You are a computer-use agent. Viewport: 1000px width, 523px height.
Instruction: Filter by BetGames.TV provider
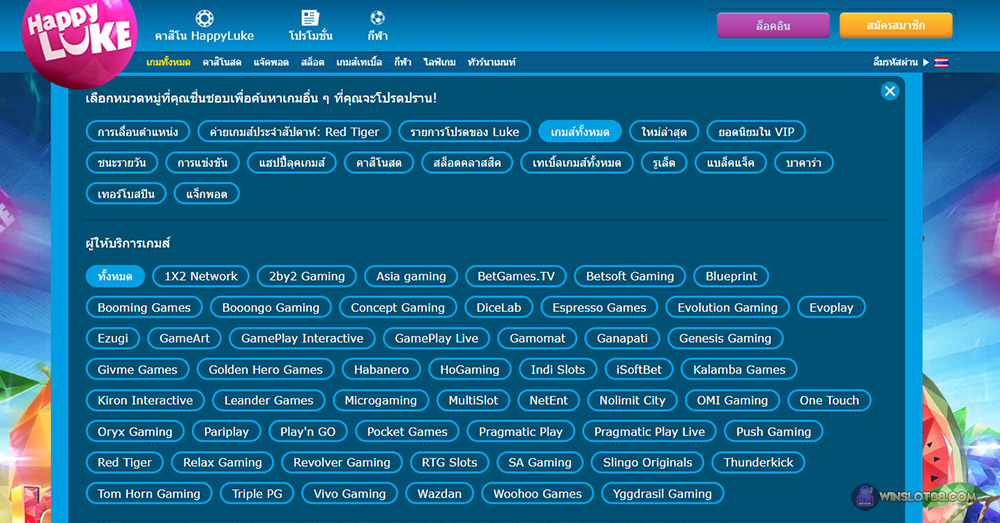[x=516, y=276]
